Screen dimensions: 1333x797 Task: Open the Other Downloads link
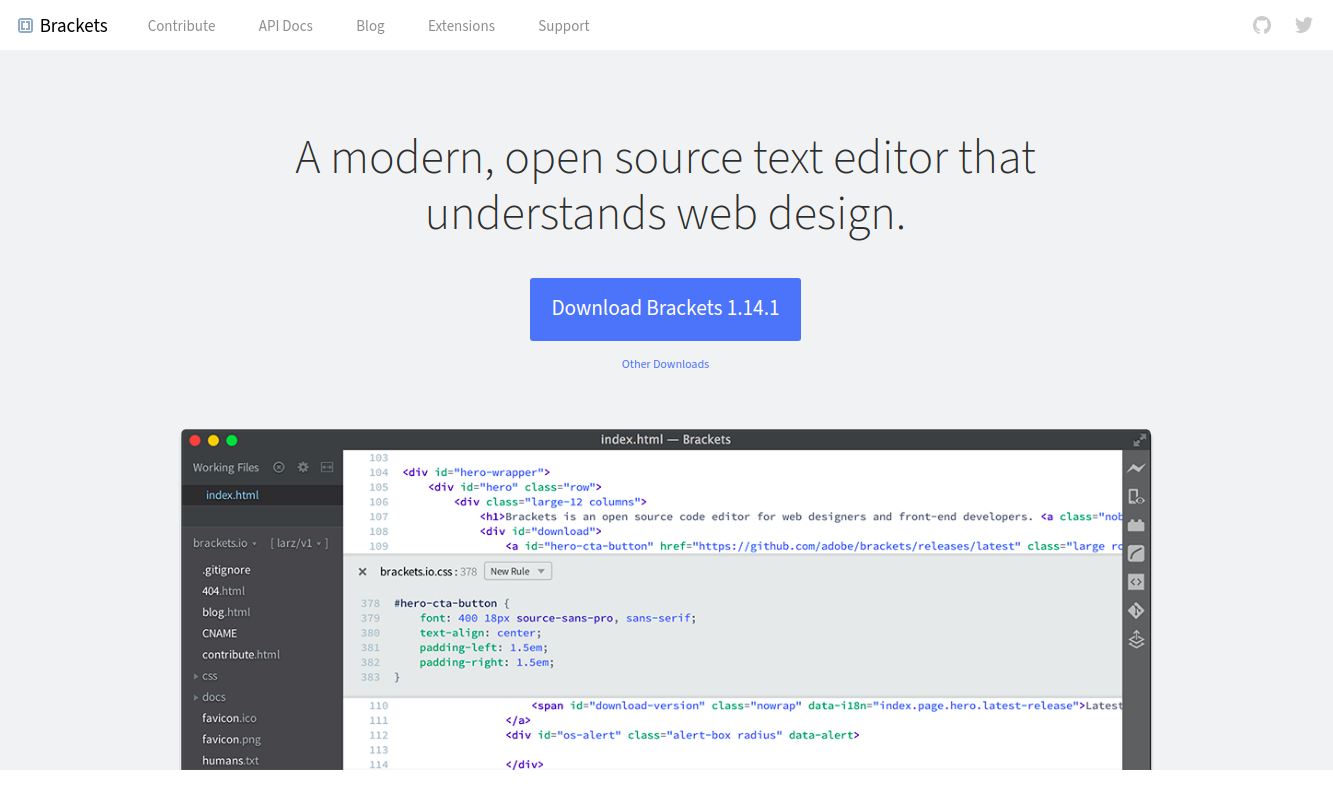665,363
